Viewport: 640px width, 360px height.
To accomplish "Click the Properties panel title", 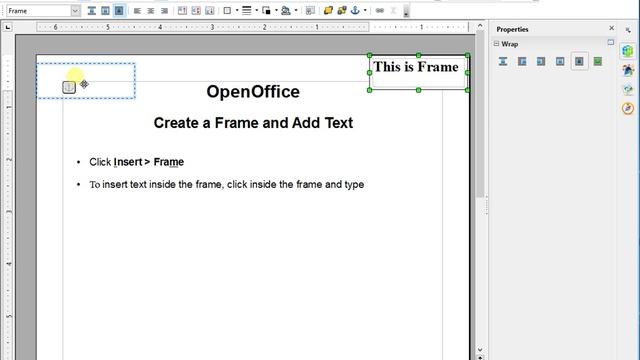I will pos(512,29).
